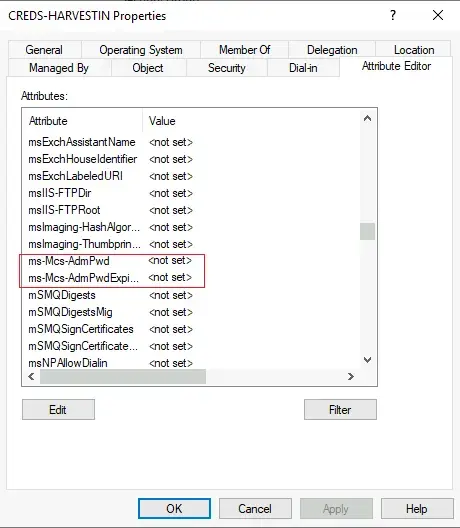Click the up arrow of vertical scrollbar
This screenshot has width=460, height=528.
367,119
